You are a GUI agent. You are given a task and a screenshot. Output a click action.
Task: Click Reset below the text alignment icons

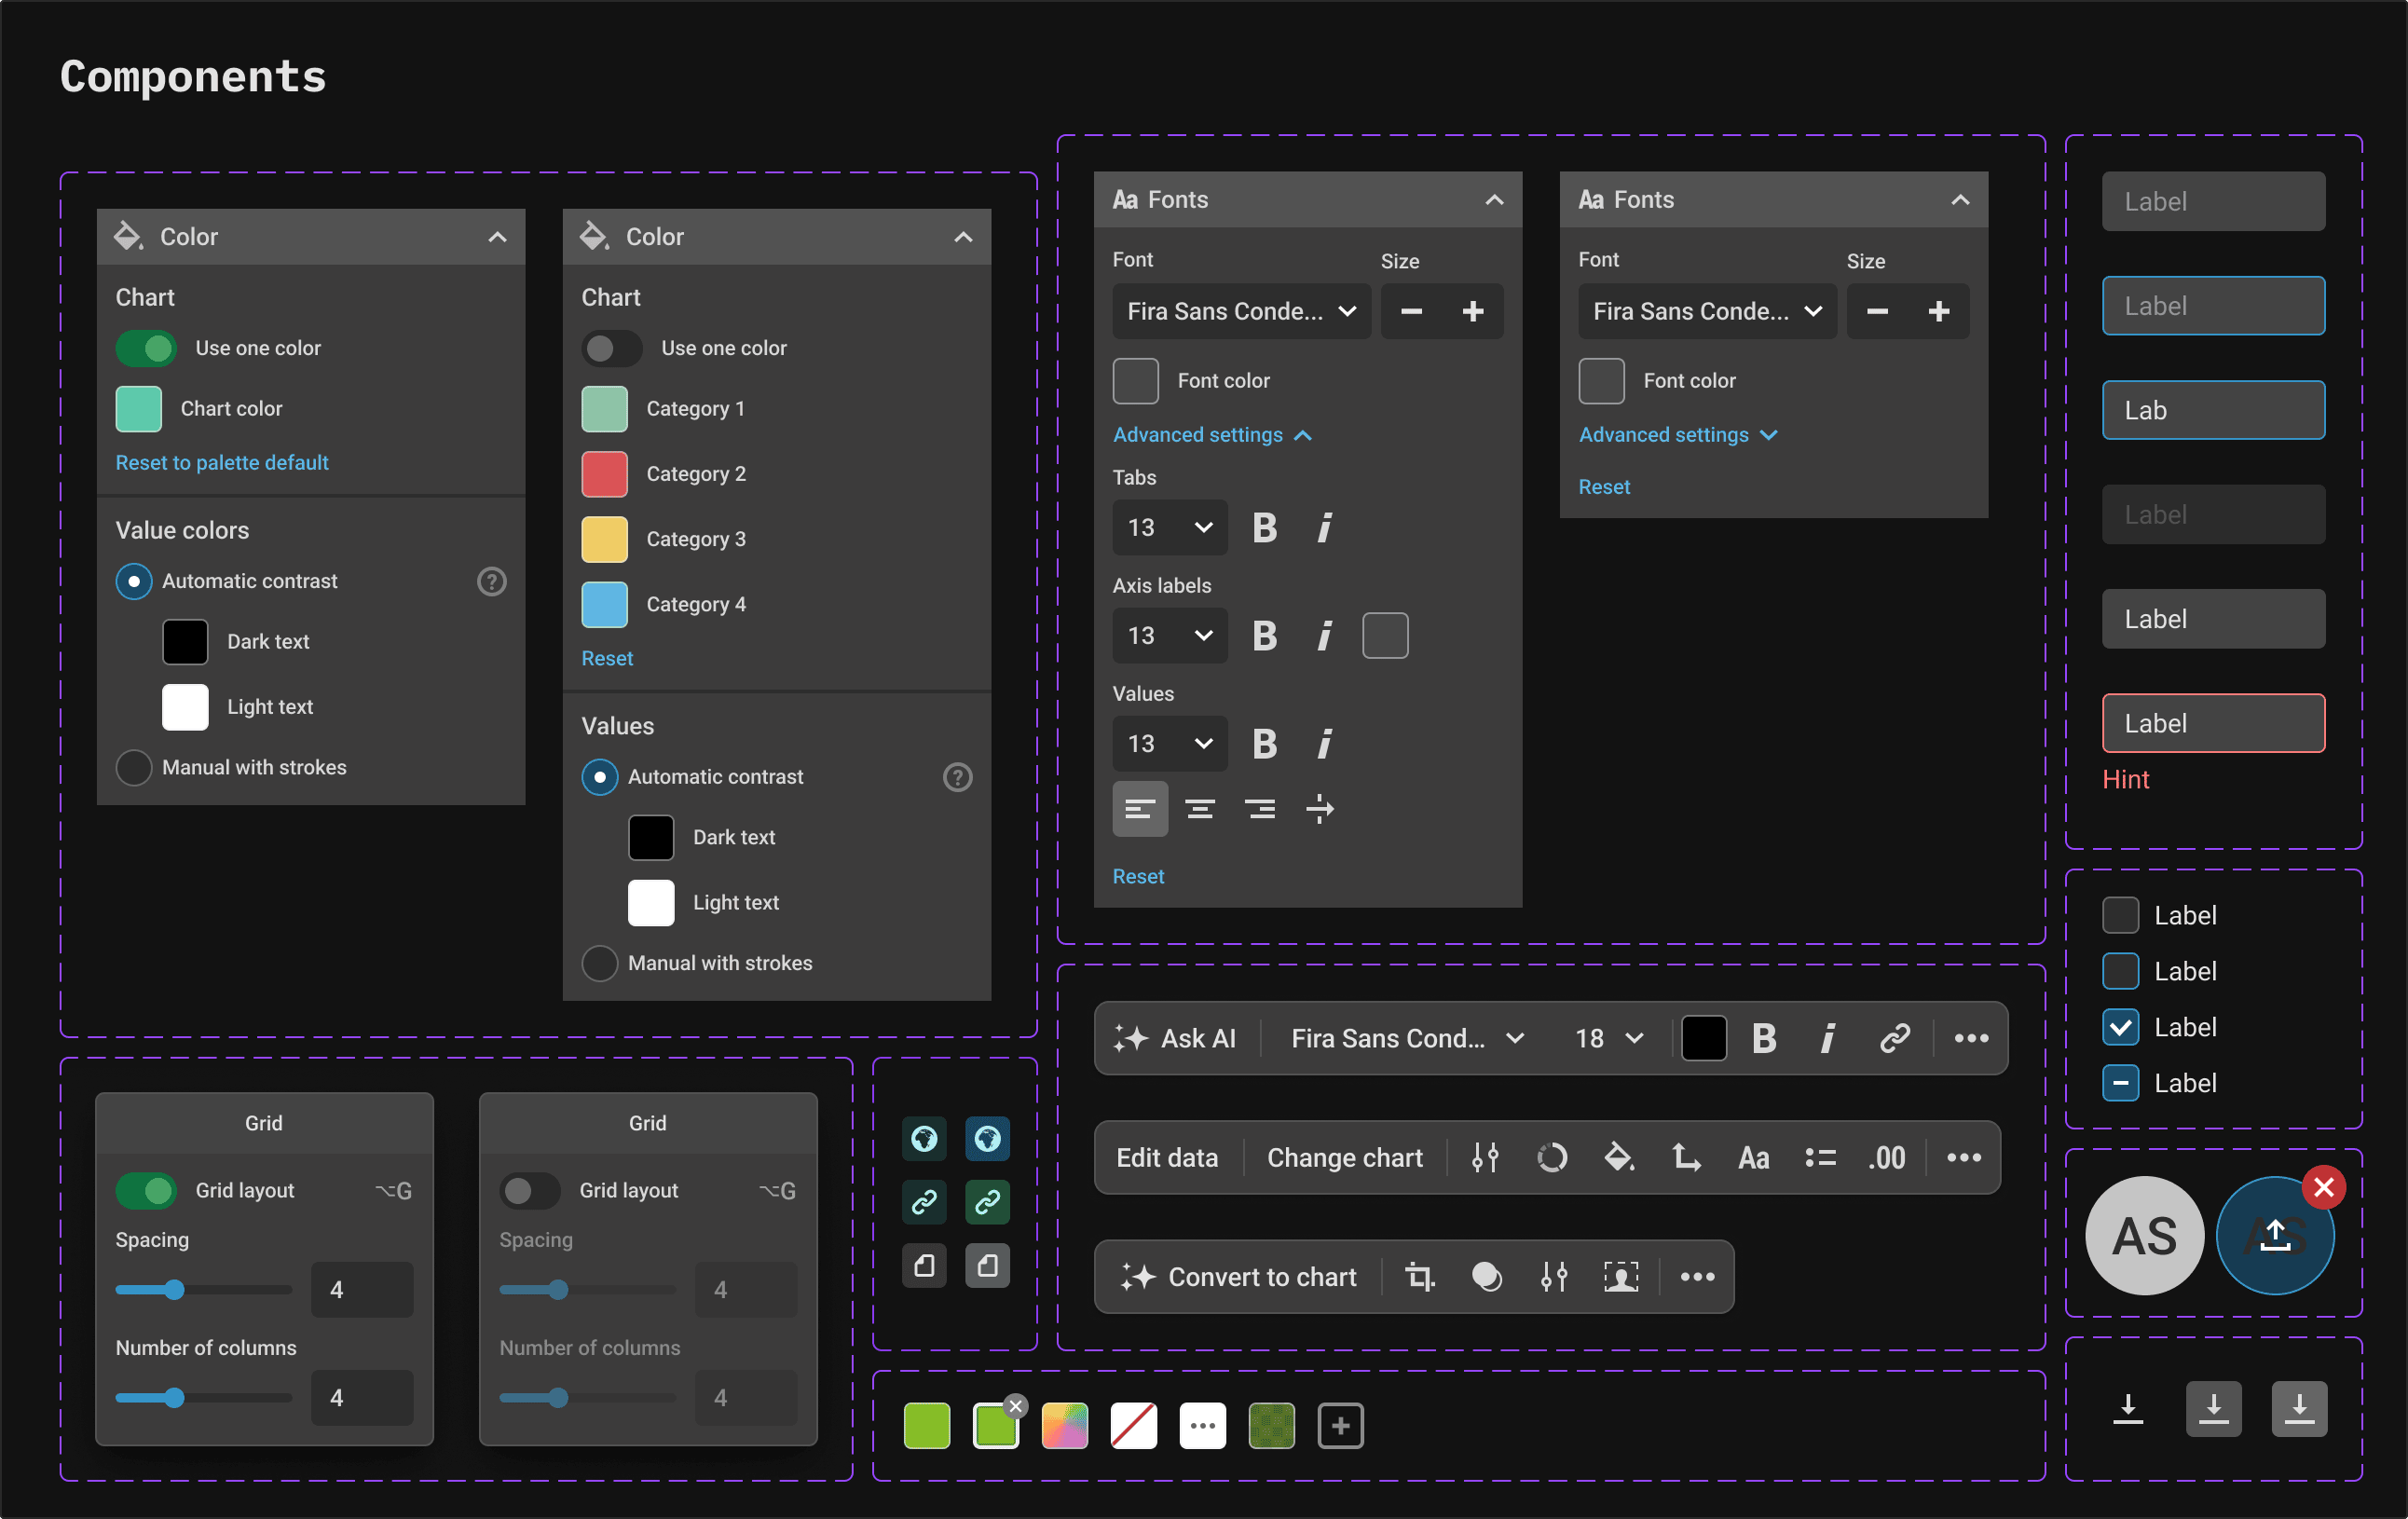(1138, 877)
